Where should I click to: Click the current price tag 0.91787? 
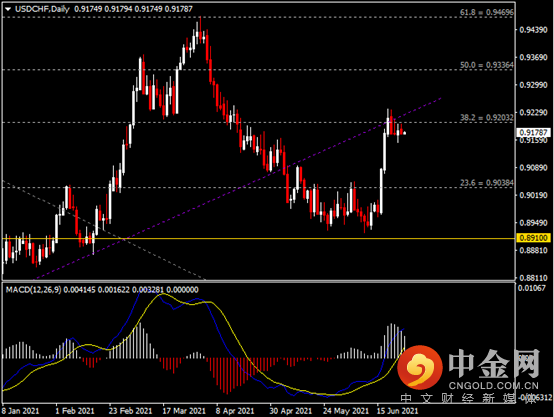534,133
